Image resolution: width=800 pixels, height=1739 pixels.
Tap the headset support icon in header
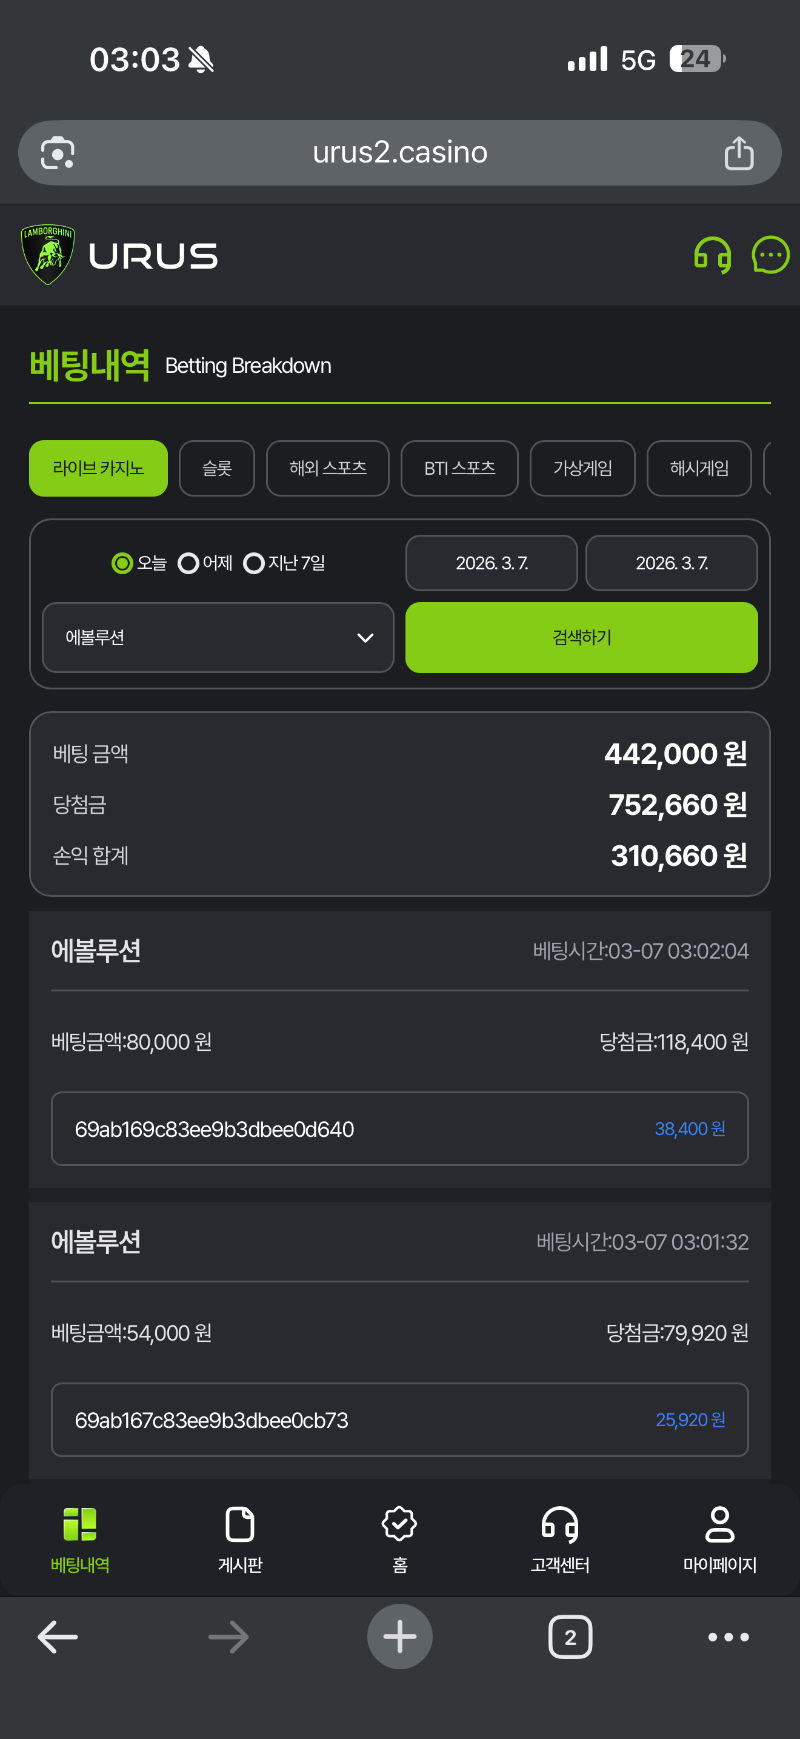(712, 256)
